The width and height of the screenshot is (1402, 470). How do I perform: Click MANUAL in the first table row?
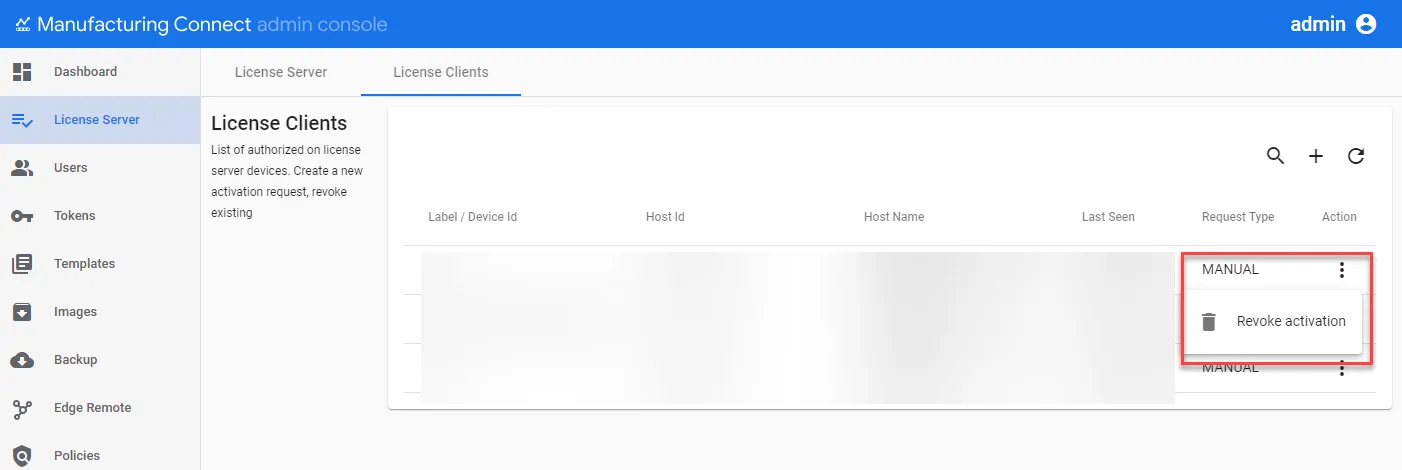click(x=1230, y=269)
